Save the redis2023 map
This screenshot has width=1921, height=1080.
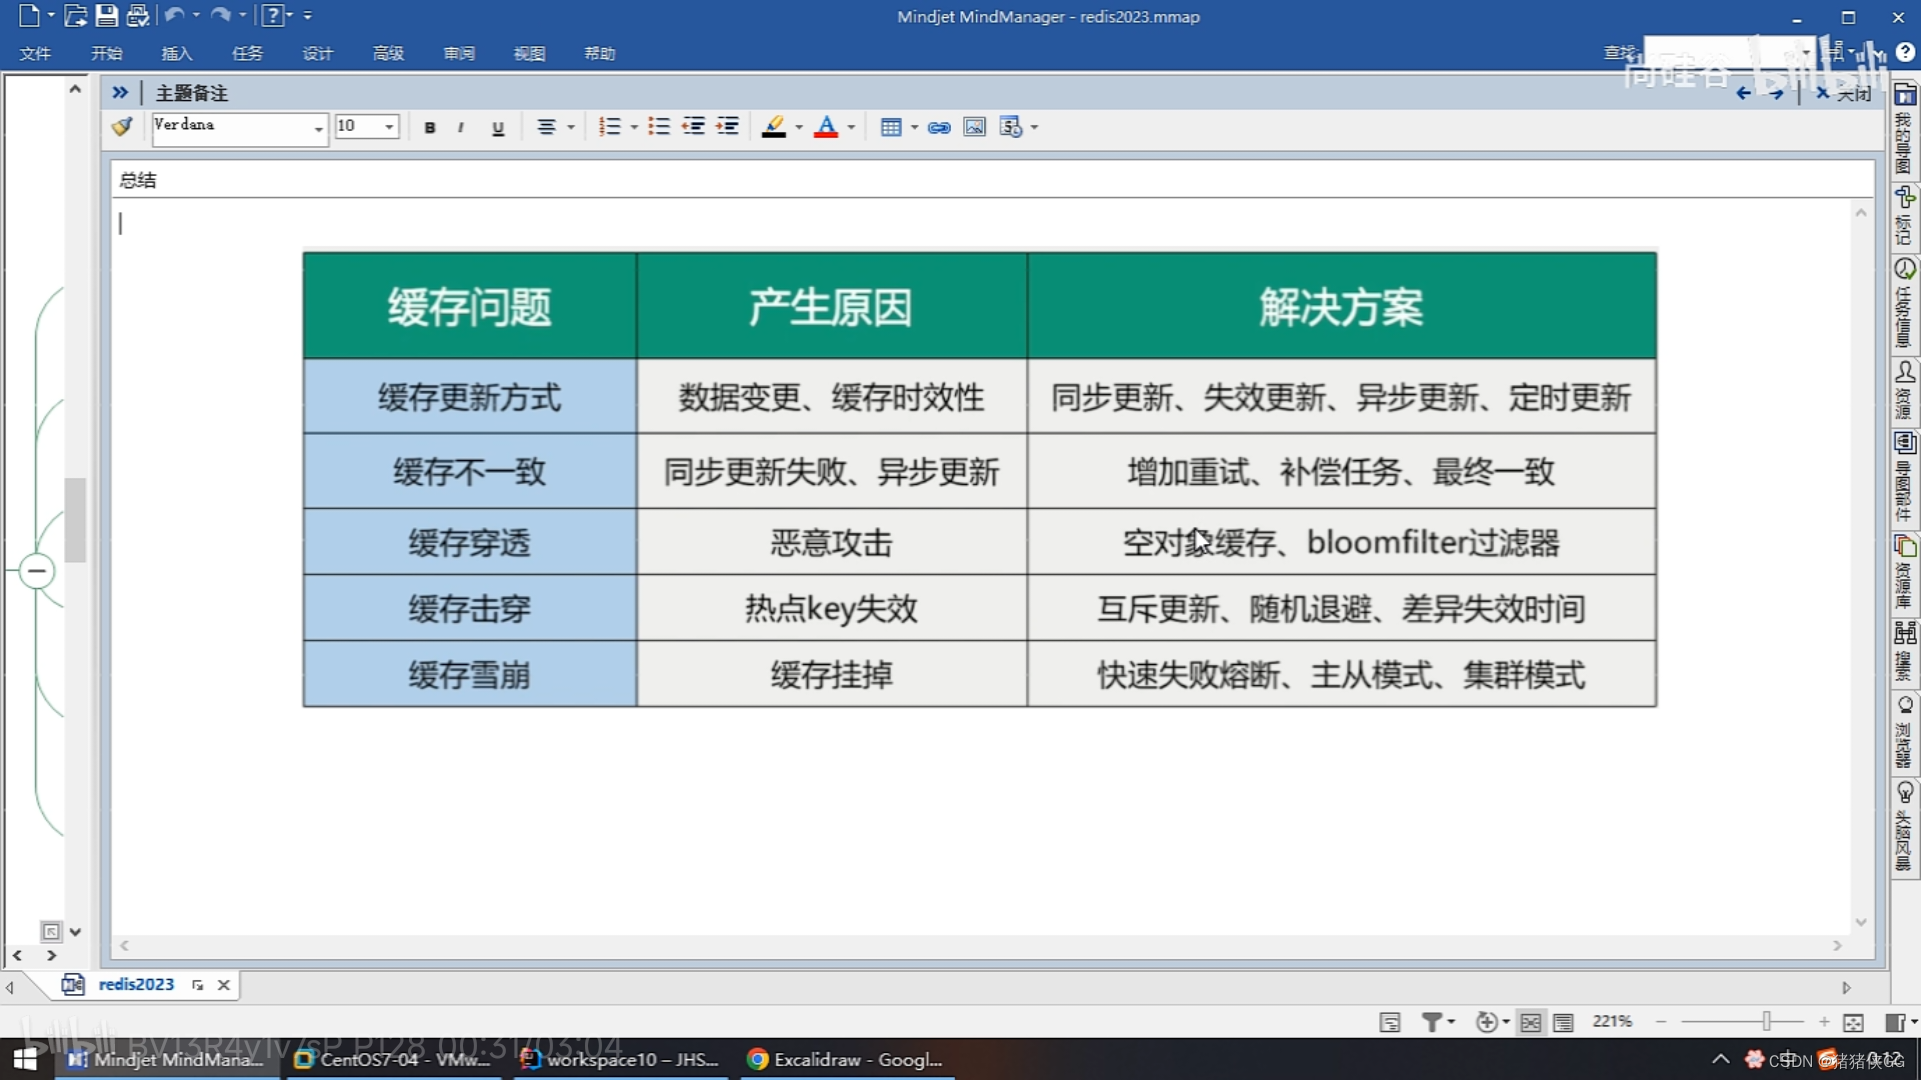tap(106, 15)
